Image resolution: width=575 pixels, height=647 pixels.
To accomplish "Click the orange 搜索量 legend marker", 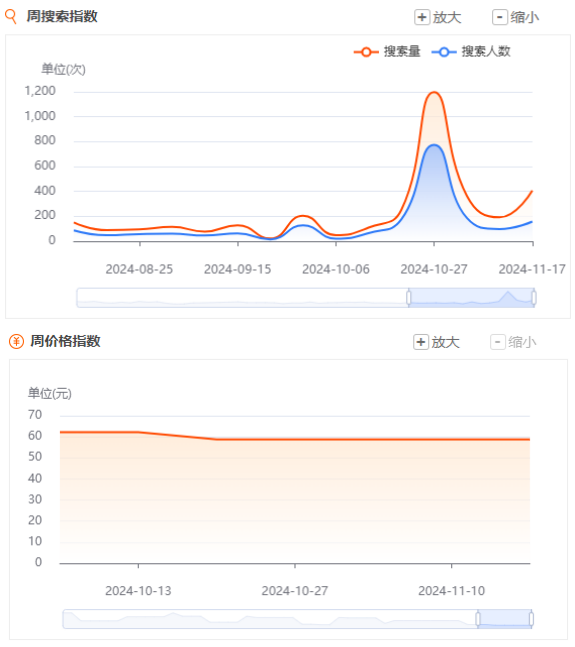I will coord(365,52).
